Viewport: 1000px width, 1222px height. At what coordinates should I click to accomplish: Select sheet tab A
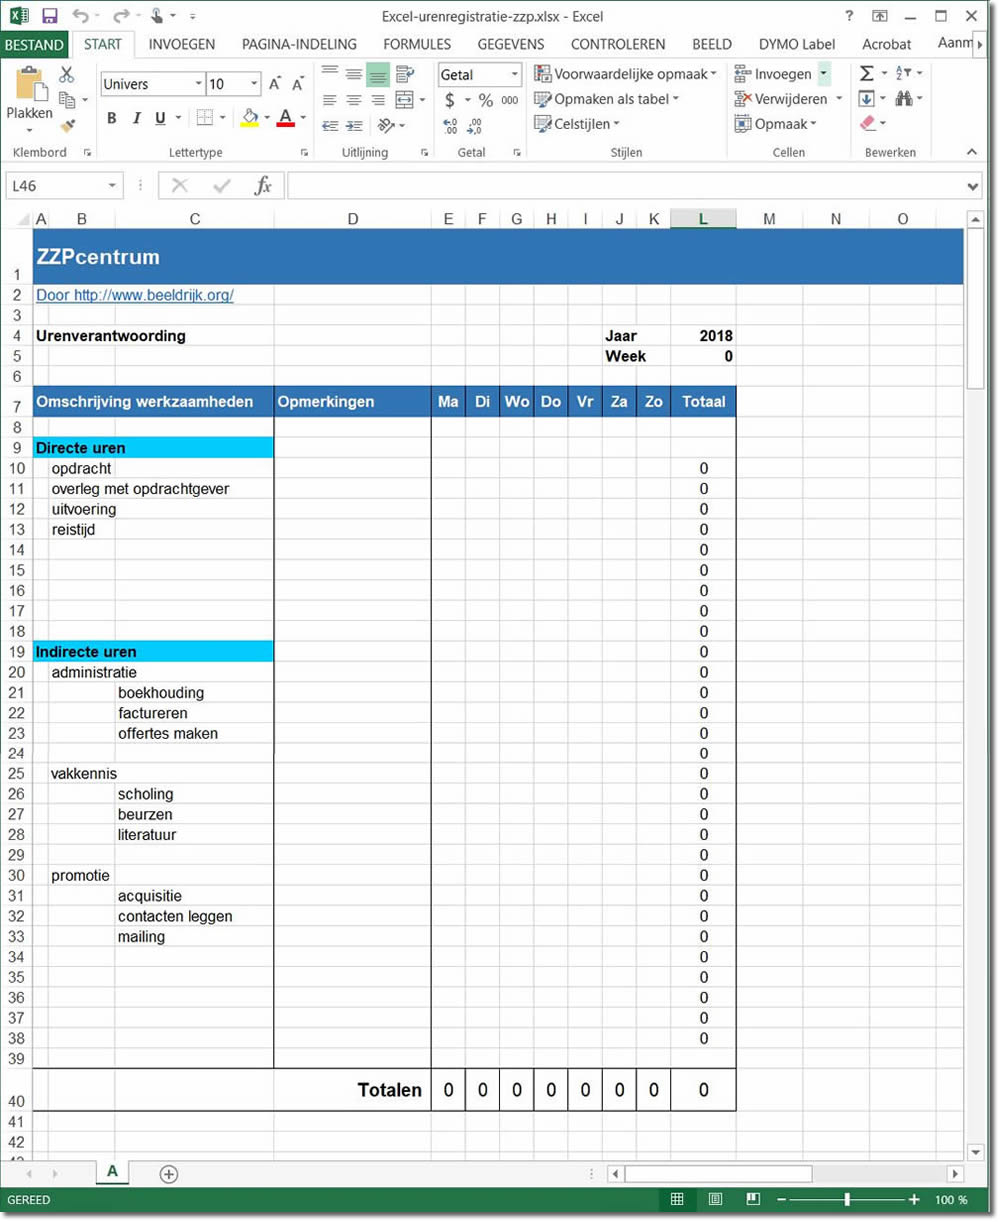pos(112,1172)
